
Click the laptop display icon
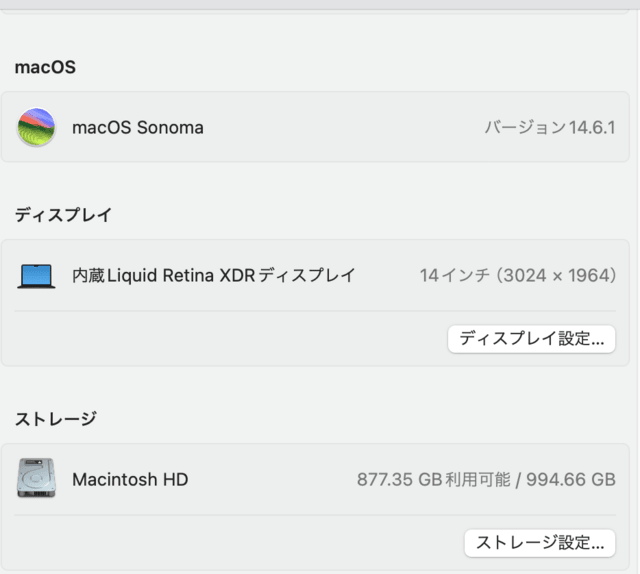click(36, 276)
